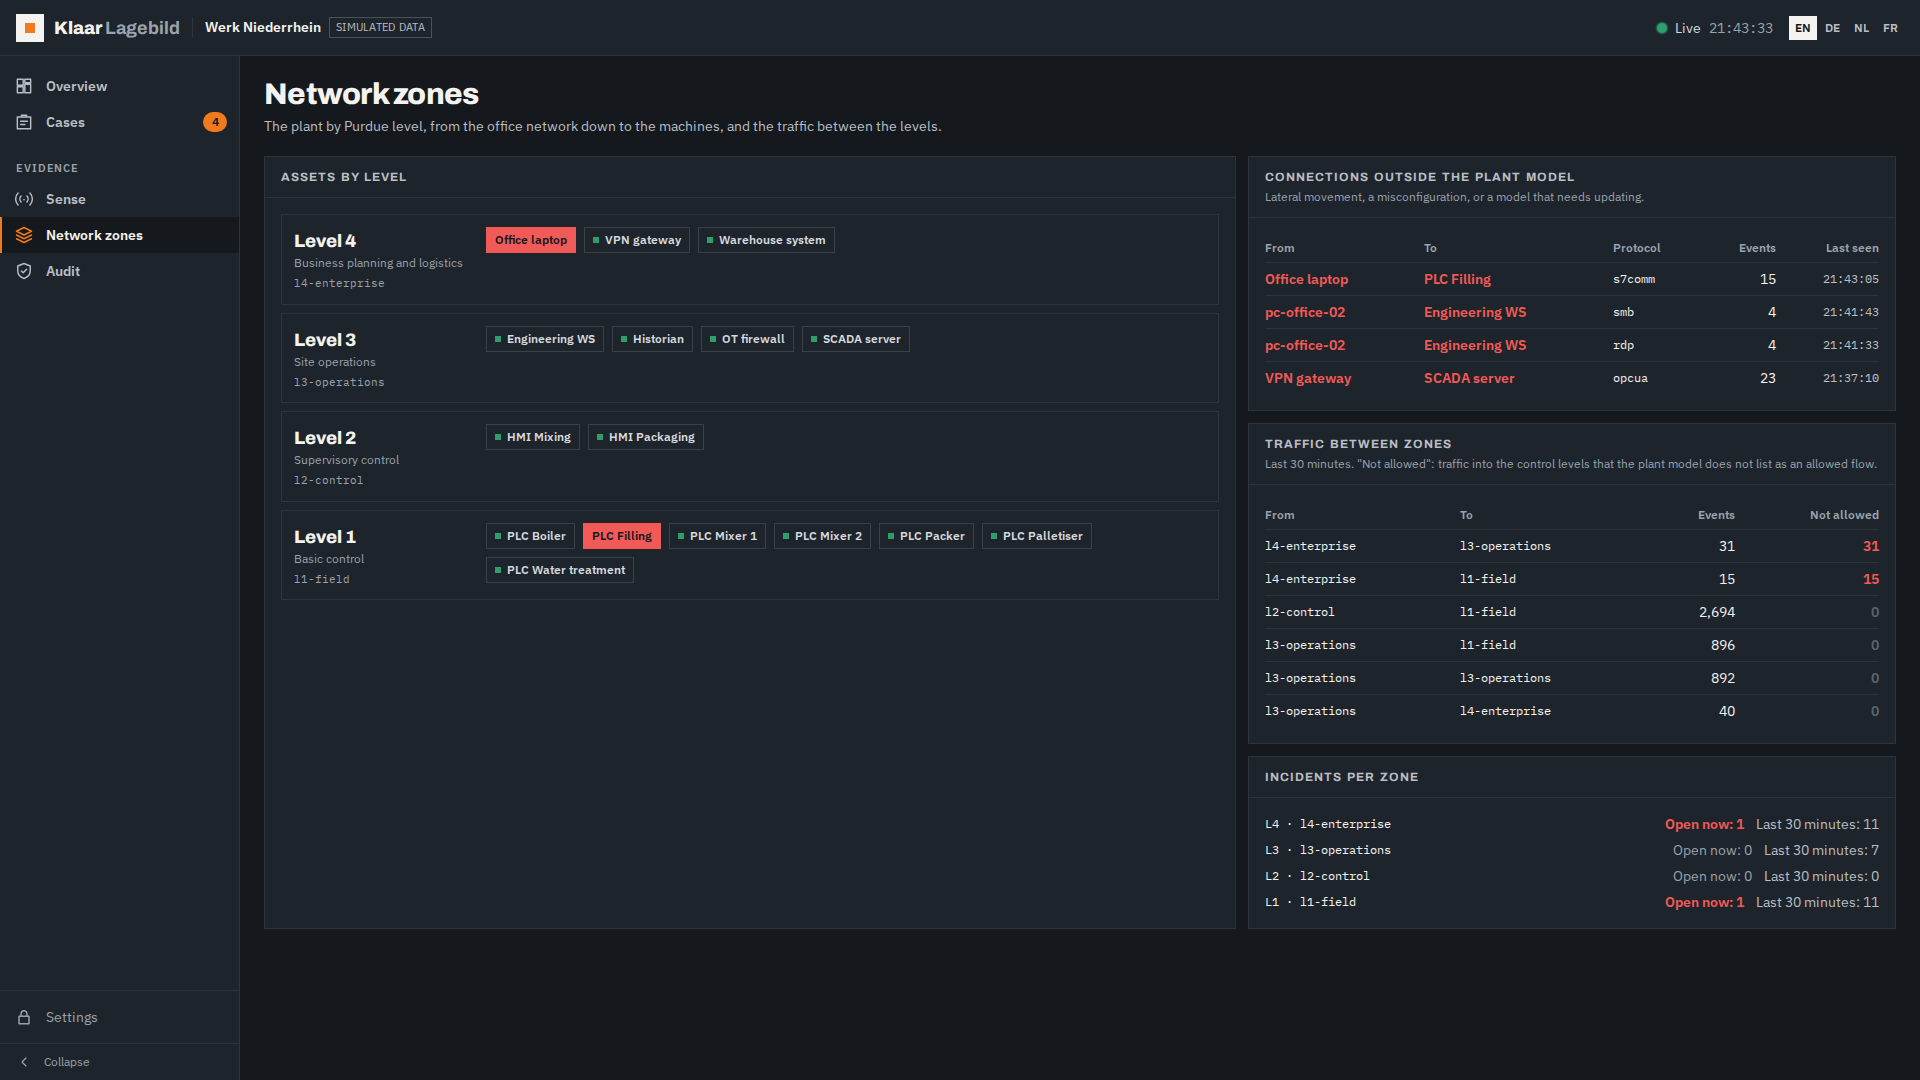The width and height of the screenshot is (1920, 1080).
Task: Click the SIMULATED DATA badge
Action: 380,28
